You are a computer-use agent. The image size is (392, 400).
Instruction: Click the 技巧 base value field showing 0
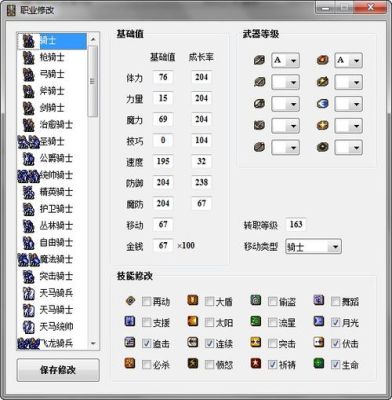point(163,140)
